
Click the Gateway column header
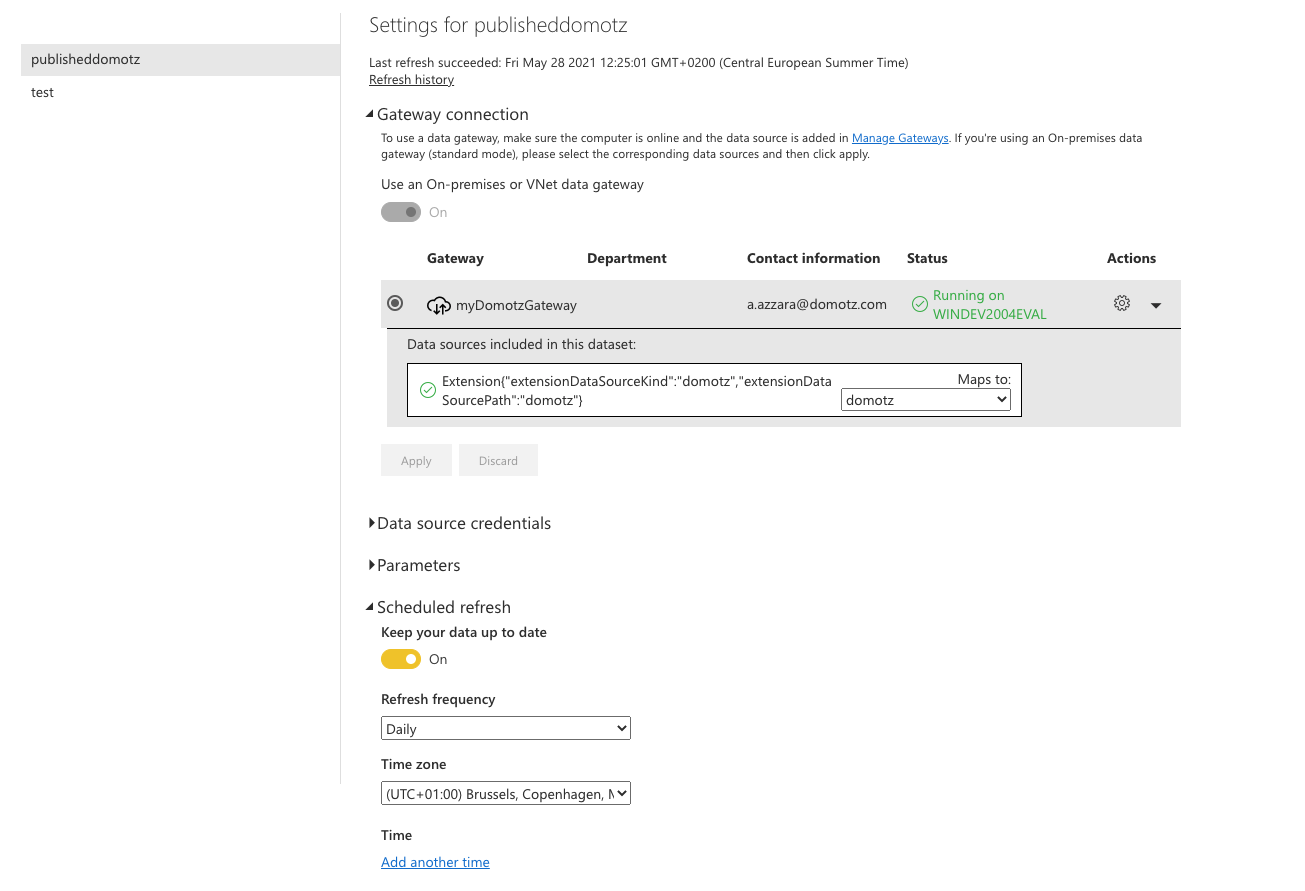tap(455, 258)
